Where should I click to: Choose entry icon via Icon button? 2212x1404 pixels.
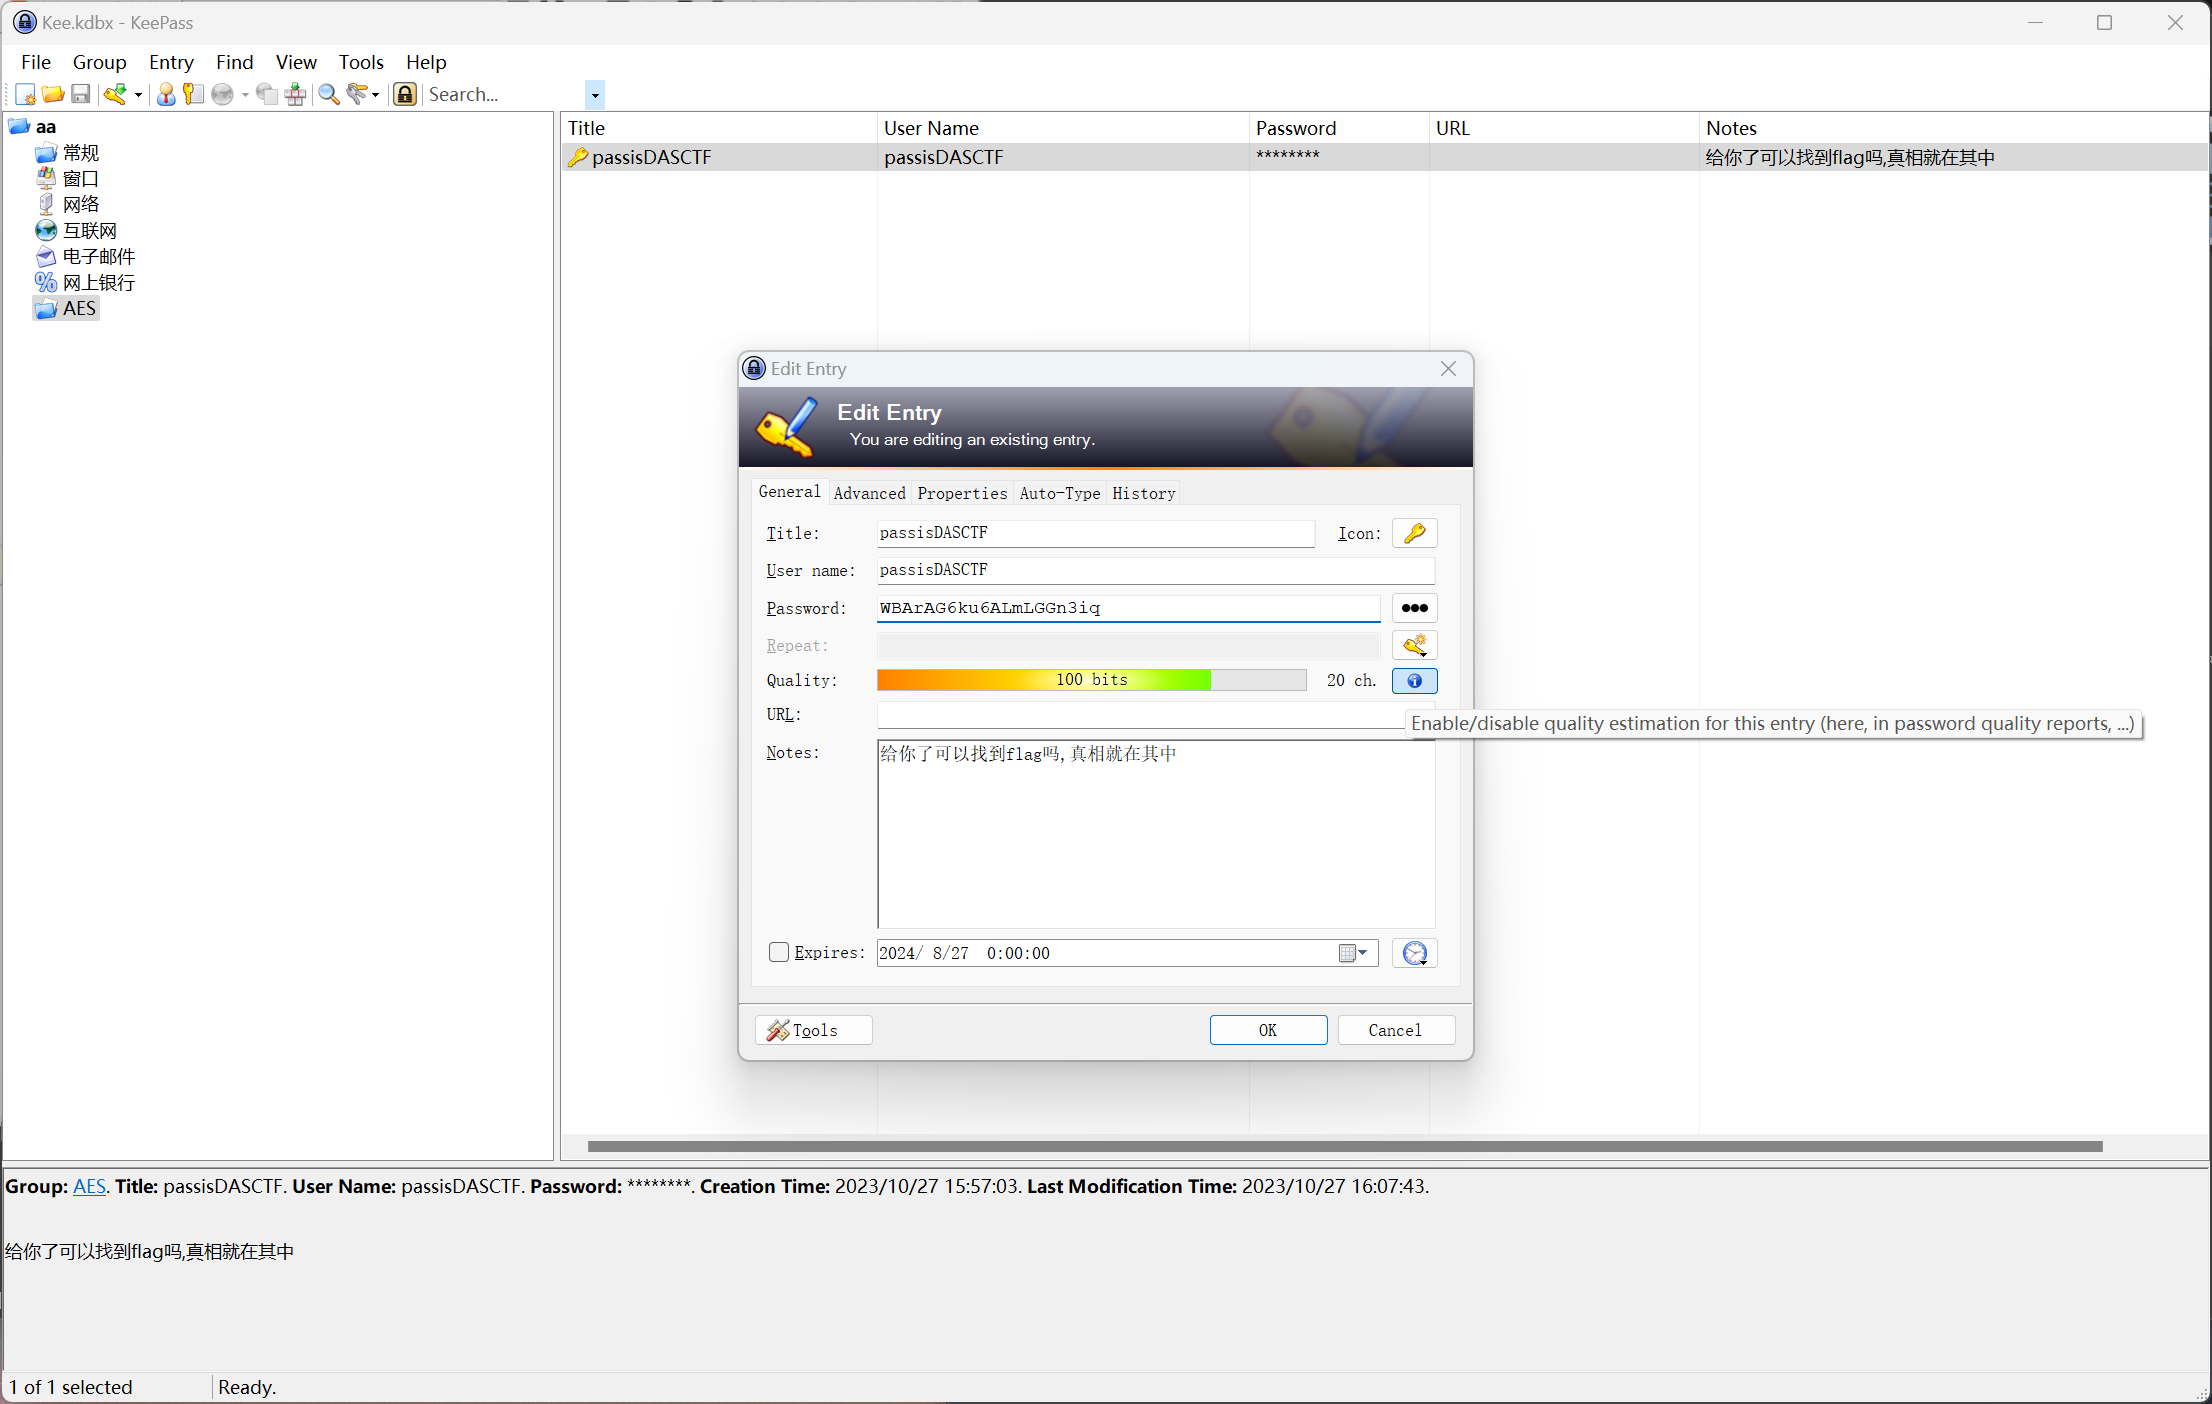(x=1415, y=533)
